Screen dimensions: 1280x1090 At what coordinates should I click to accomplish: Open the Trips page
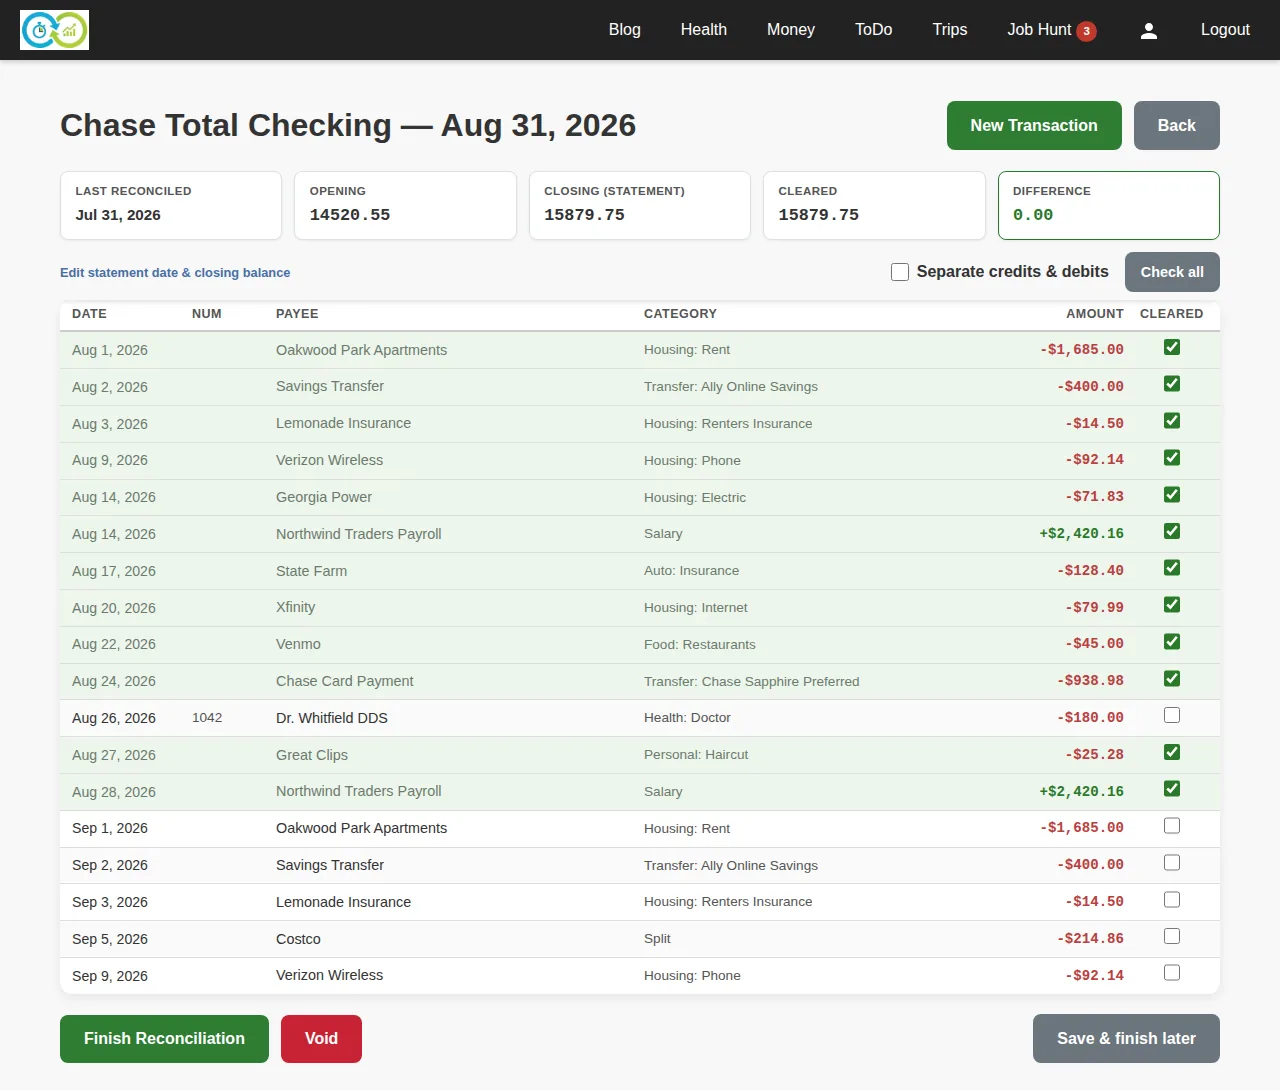point(950,30)
